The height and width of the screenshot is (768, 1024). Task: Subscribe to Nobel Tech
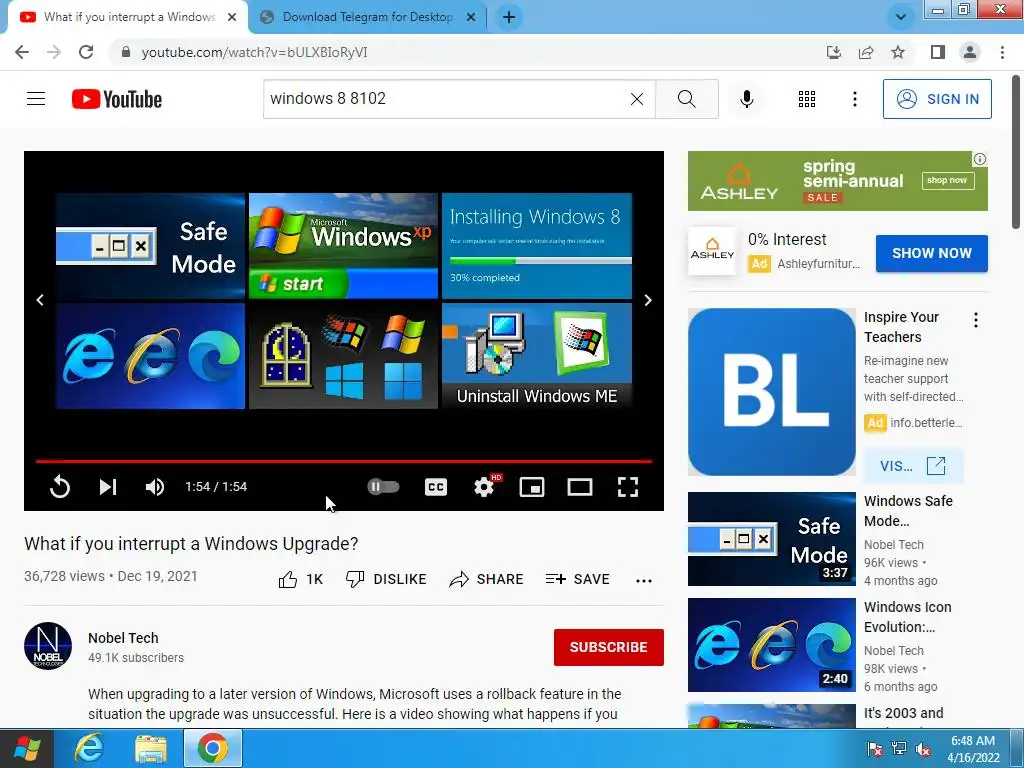click(x=609, y=647)
